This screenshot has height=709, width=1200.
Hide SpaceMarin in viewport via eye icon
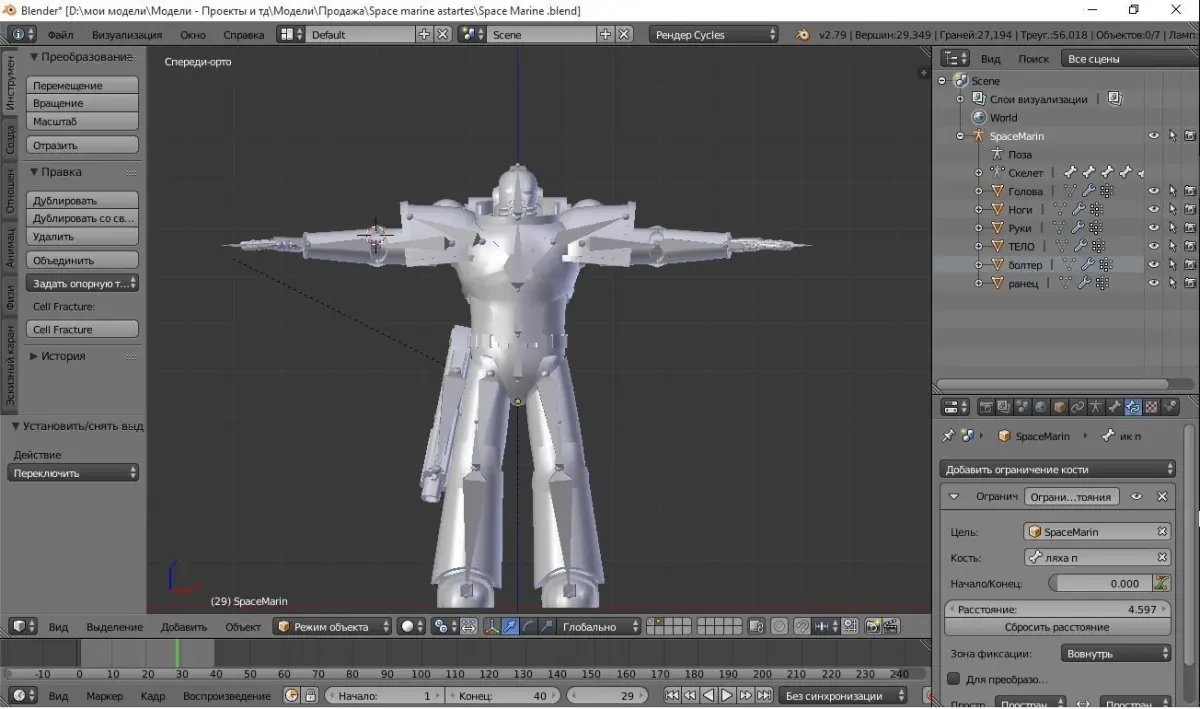1154,136
